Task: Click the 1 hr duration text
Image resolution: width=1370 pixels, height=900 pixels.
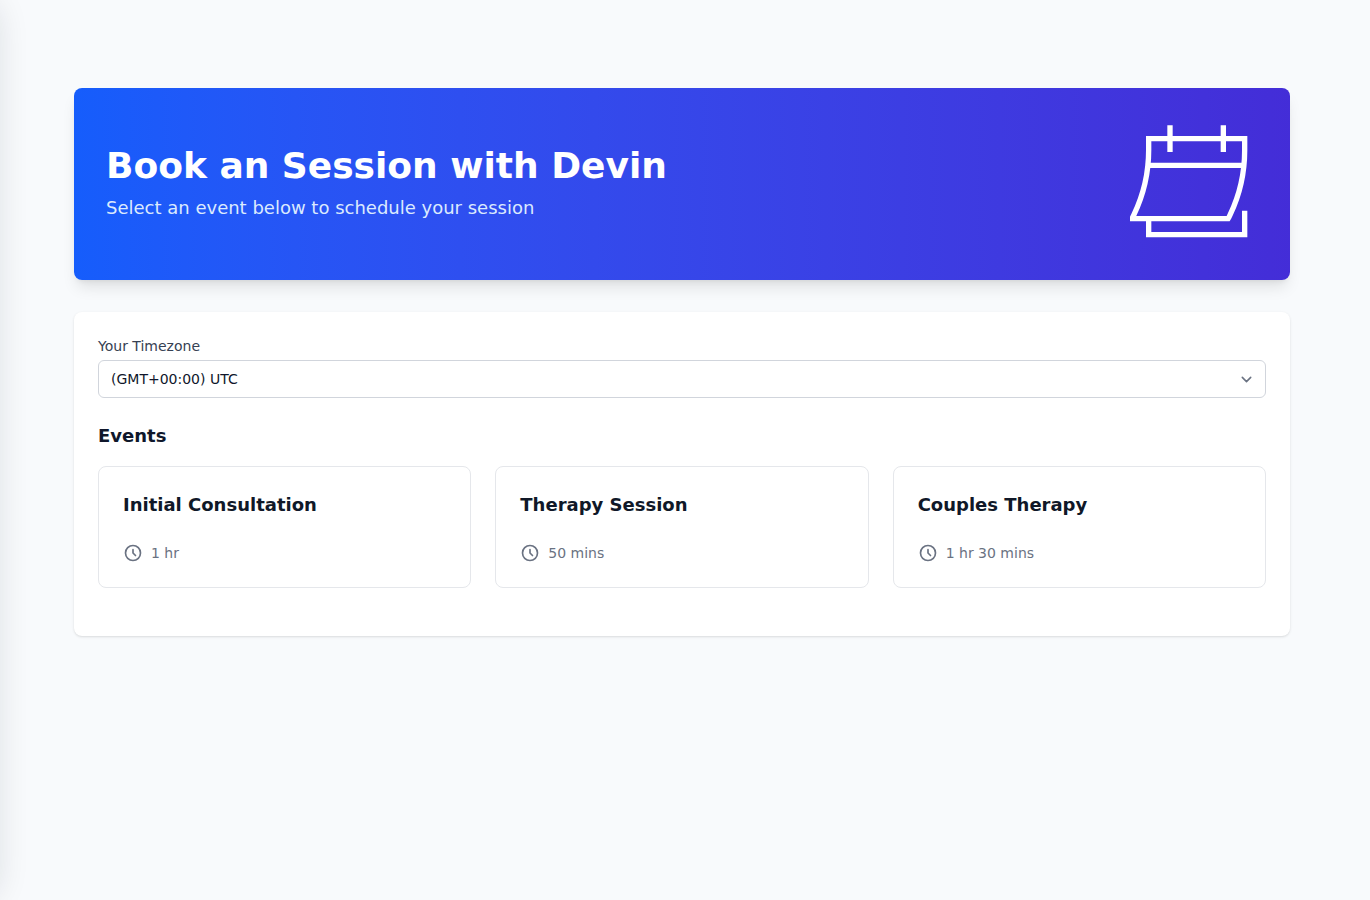Action: (x=164, y=552)
